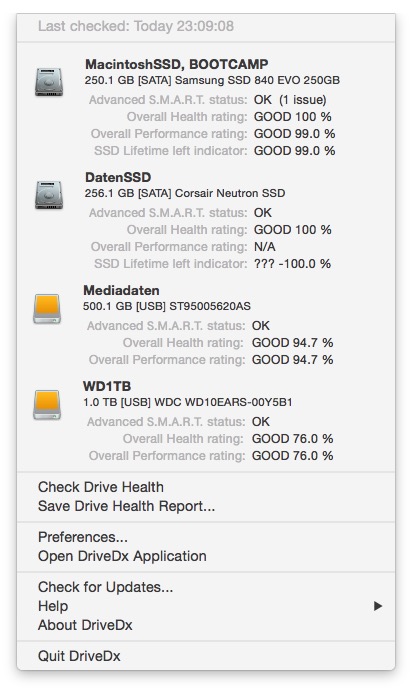
Task: Click the Mediadaten drive title
Action: tap(121, 290)
